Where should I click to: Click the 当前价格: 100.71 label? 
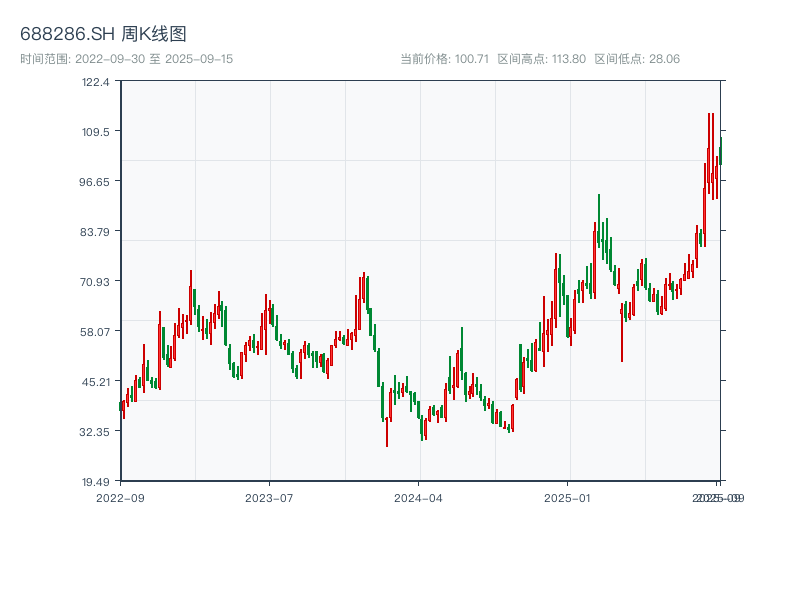[444, 59]
